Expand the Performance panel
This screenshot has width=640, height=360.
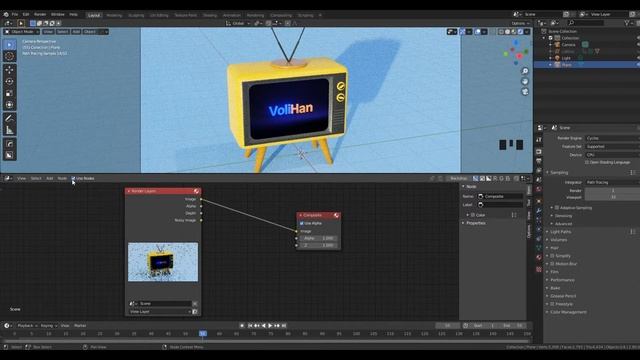click(x=562, y=280)
